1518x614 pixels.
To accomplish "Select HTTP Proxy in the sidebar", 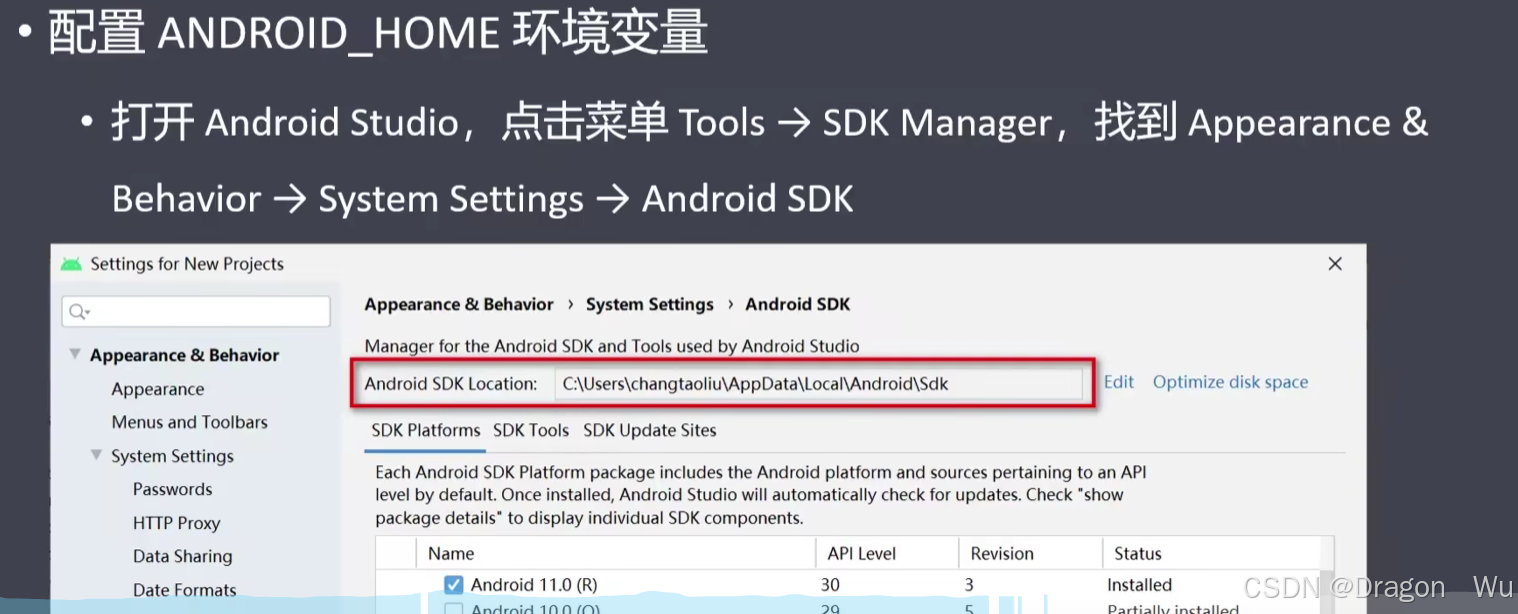I will coord(177,523).
